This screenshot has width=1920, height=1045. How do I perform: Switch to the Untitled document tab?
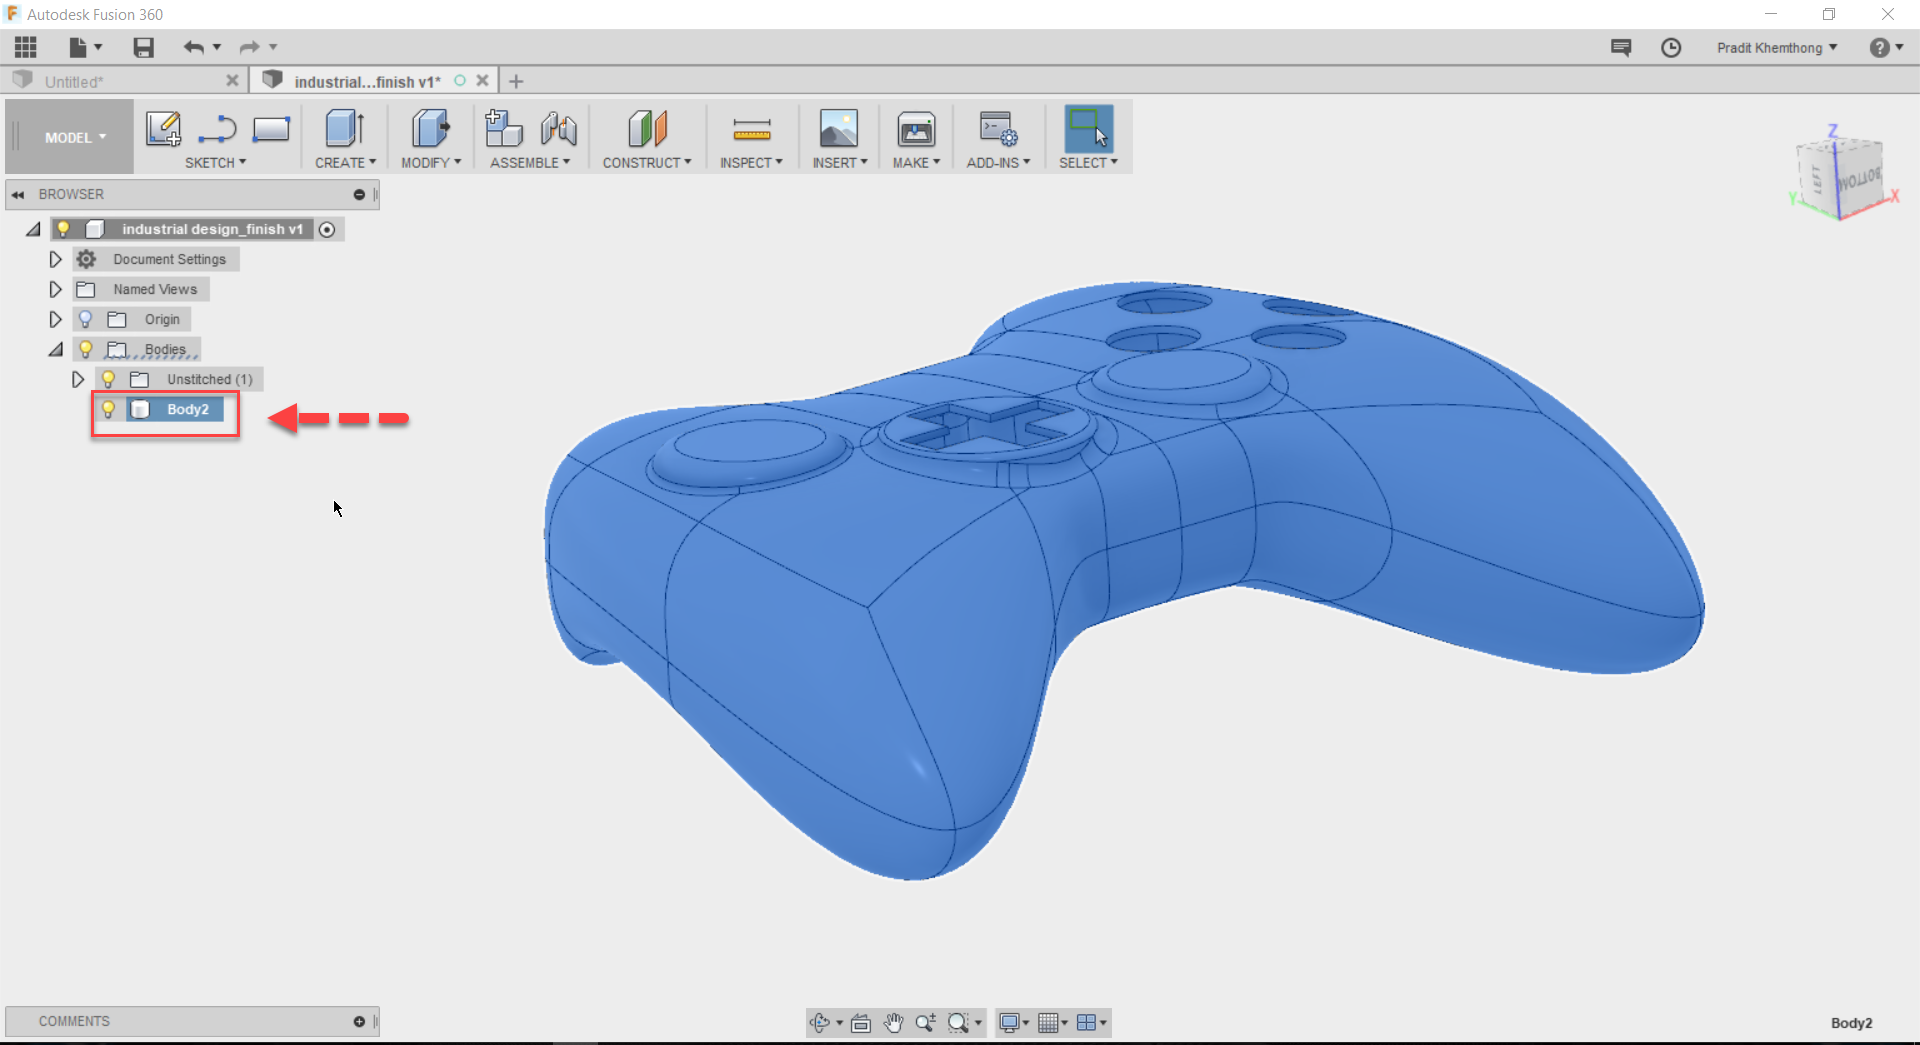click(x=75, y=81)
